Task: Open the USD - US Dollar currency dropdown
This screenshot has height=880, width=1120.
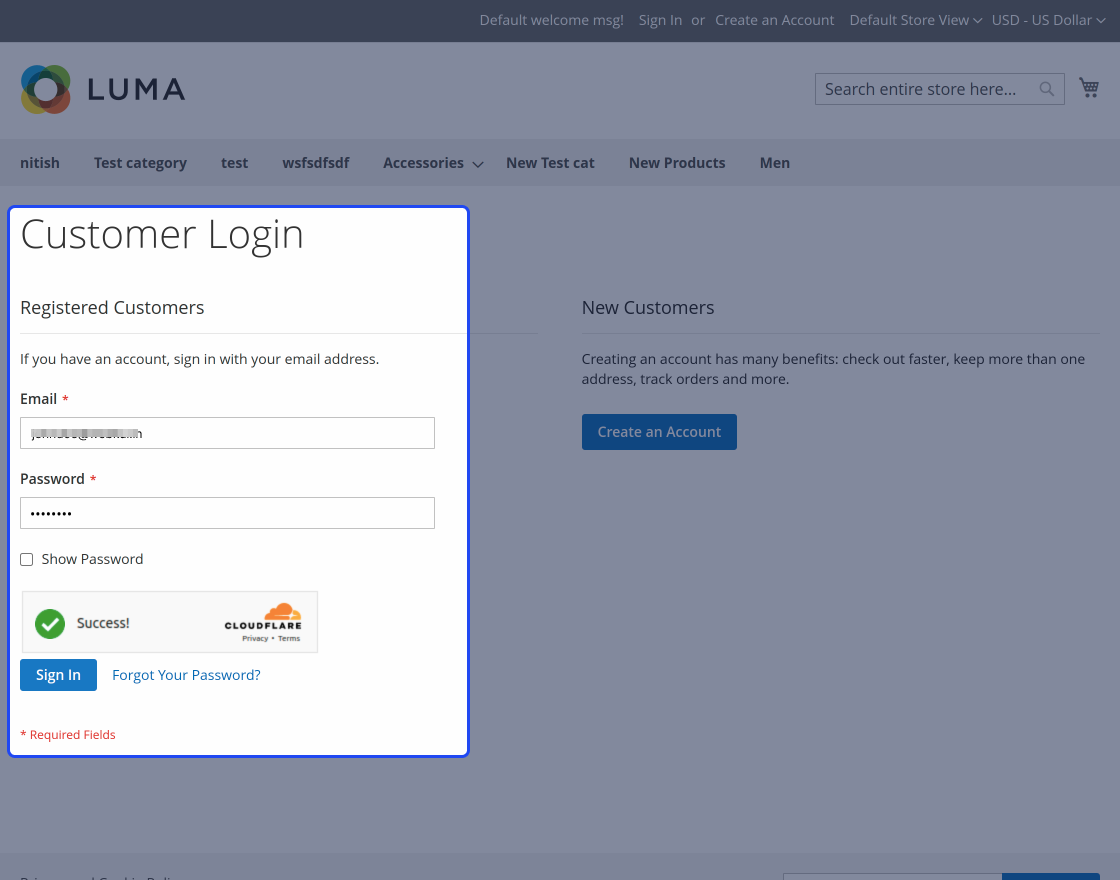Action: [1047, 20]
